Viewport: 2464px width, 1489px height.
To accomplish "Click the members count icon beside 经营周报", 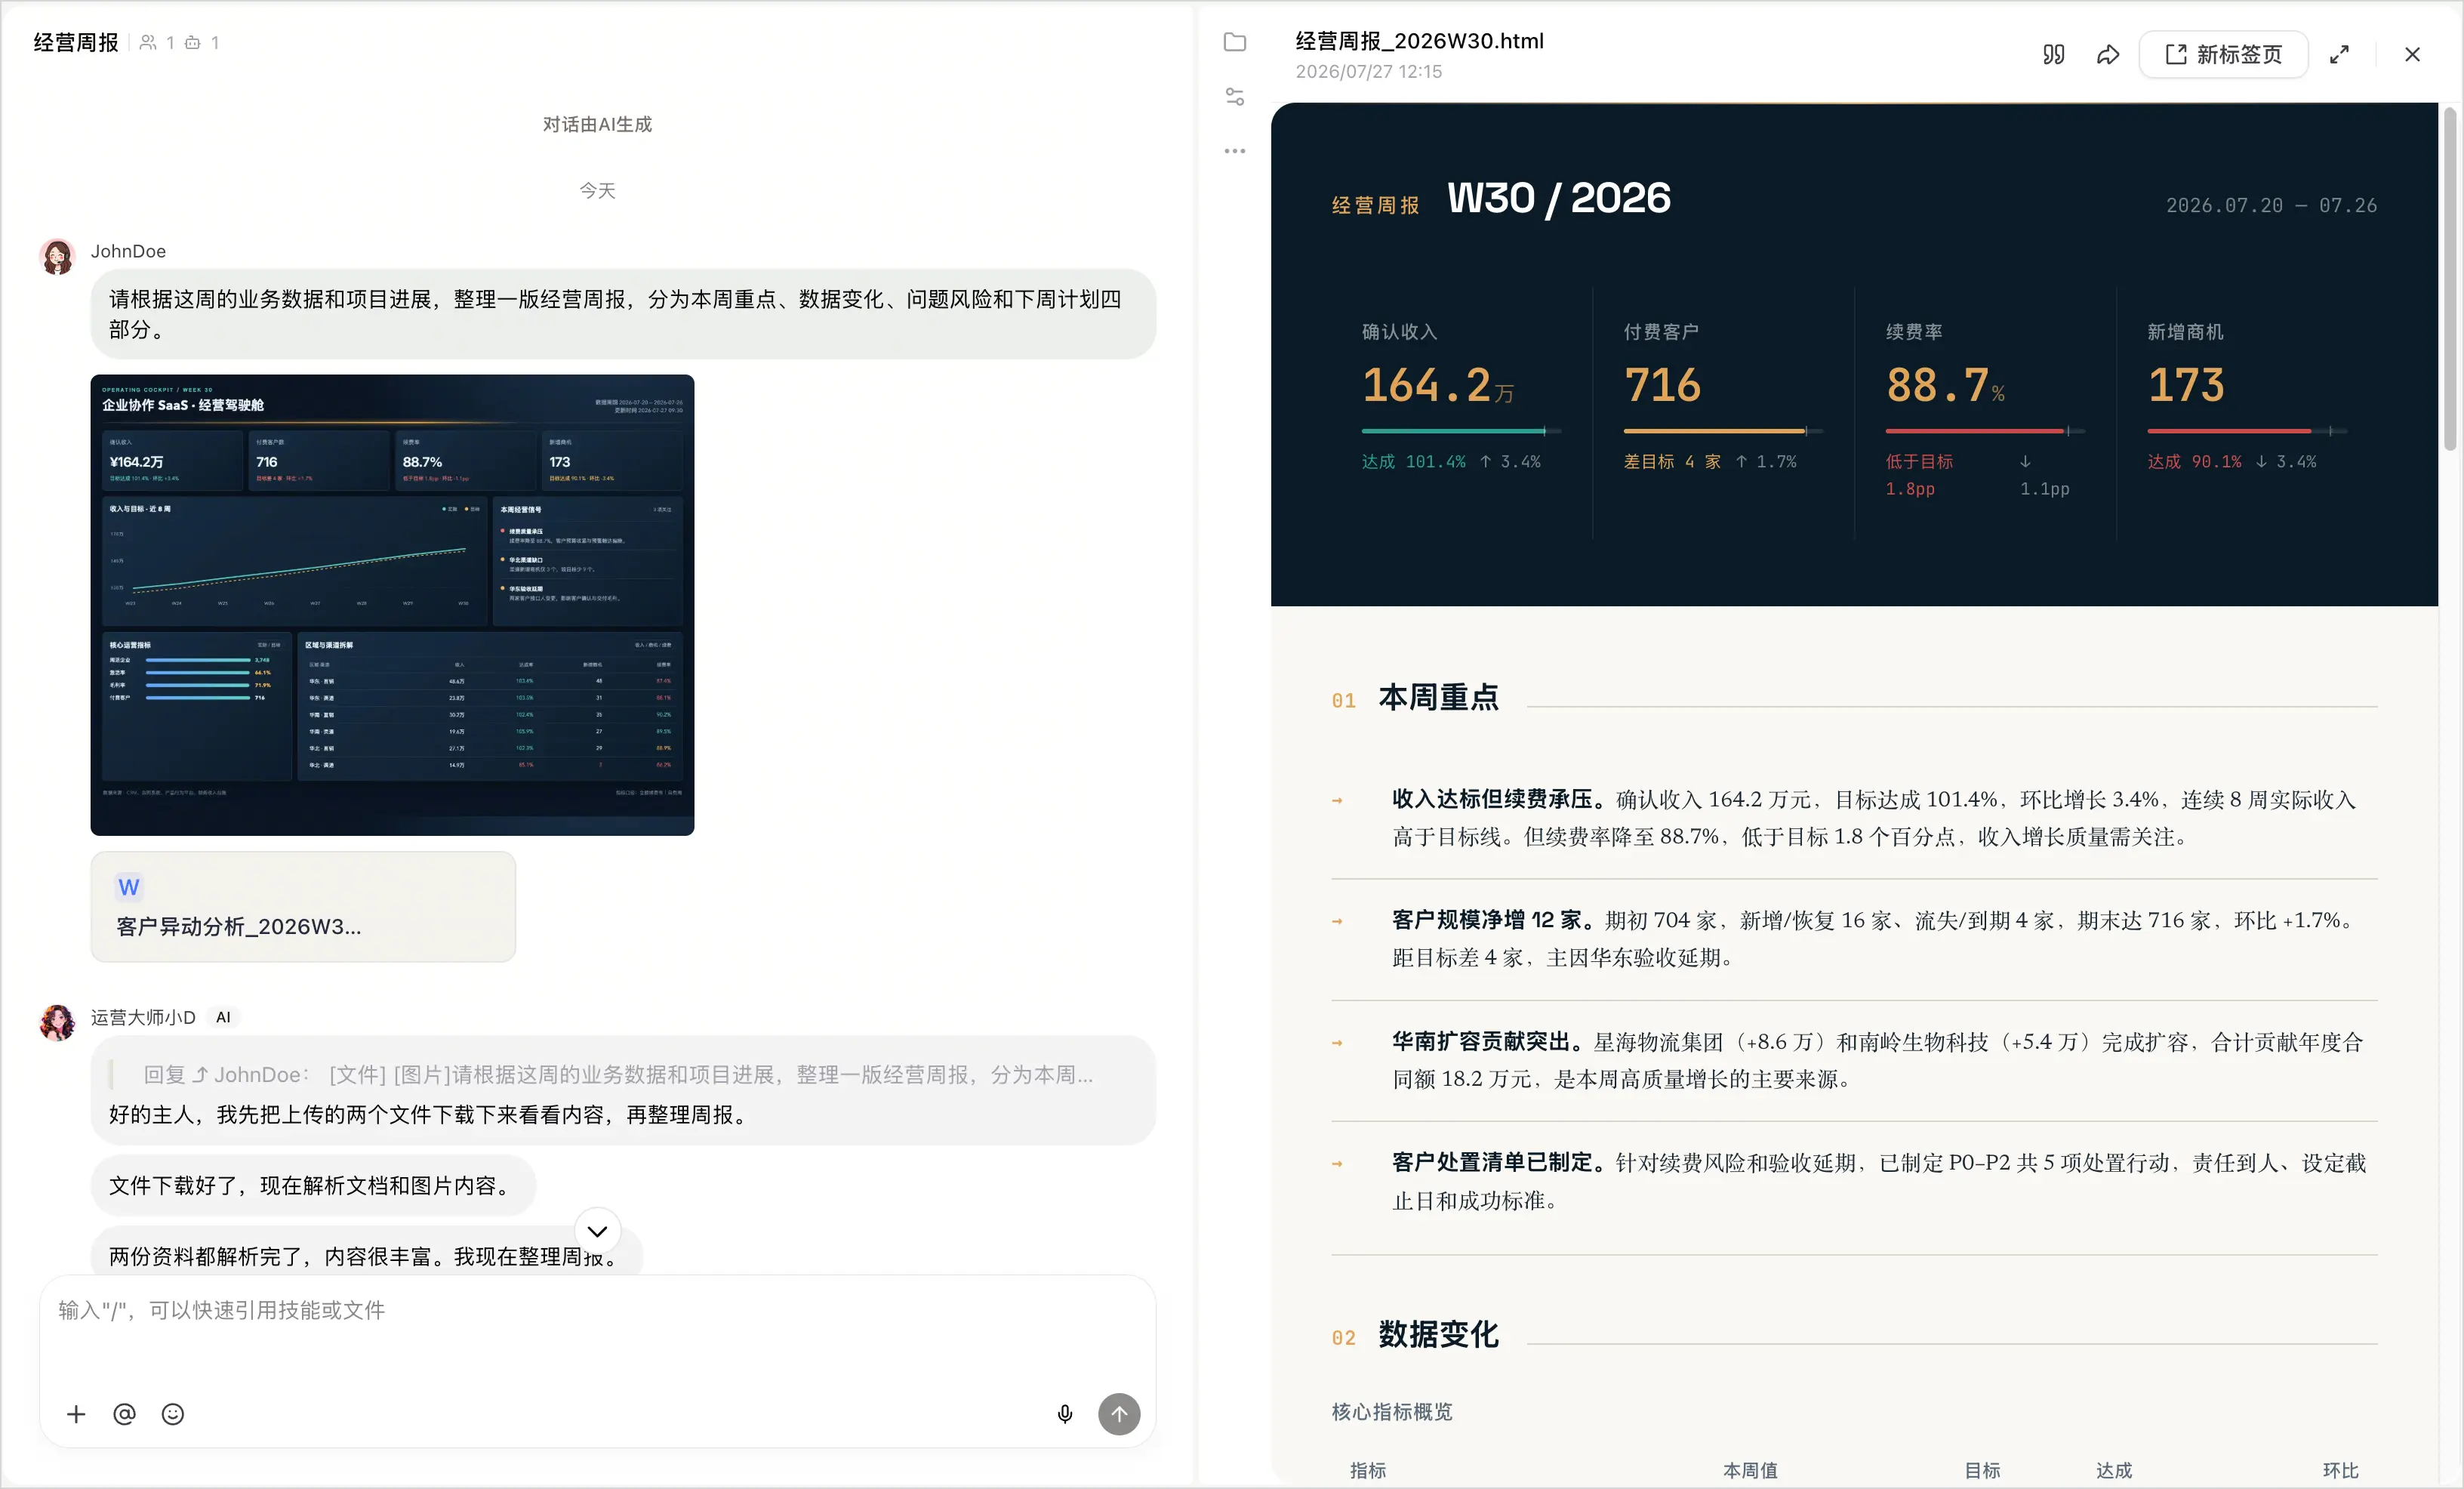I will click(157, 42).
